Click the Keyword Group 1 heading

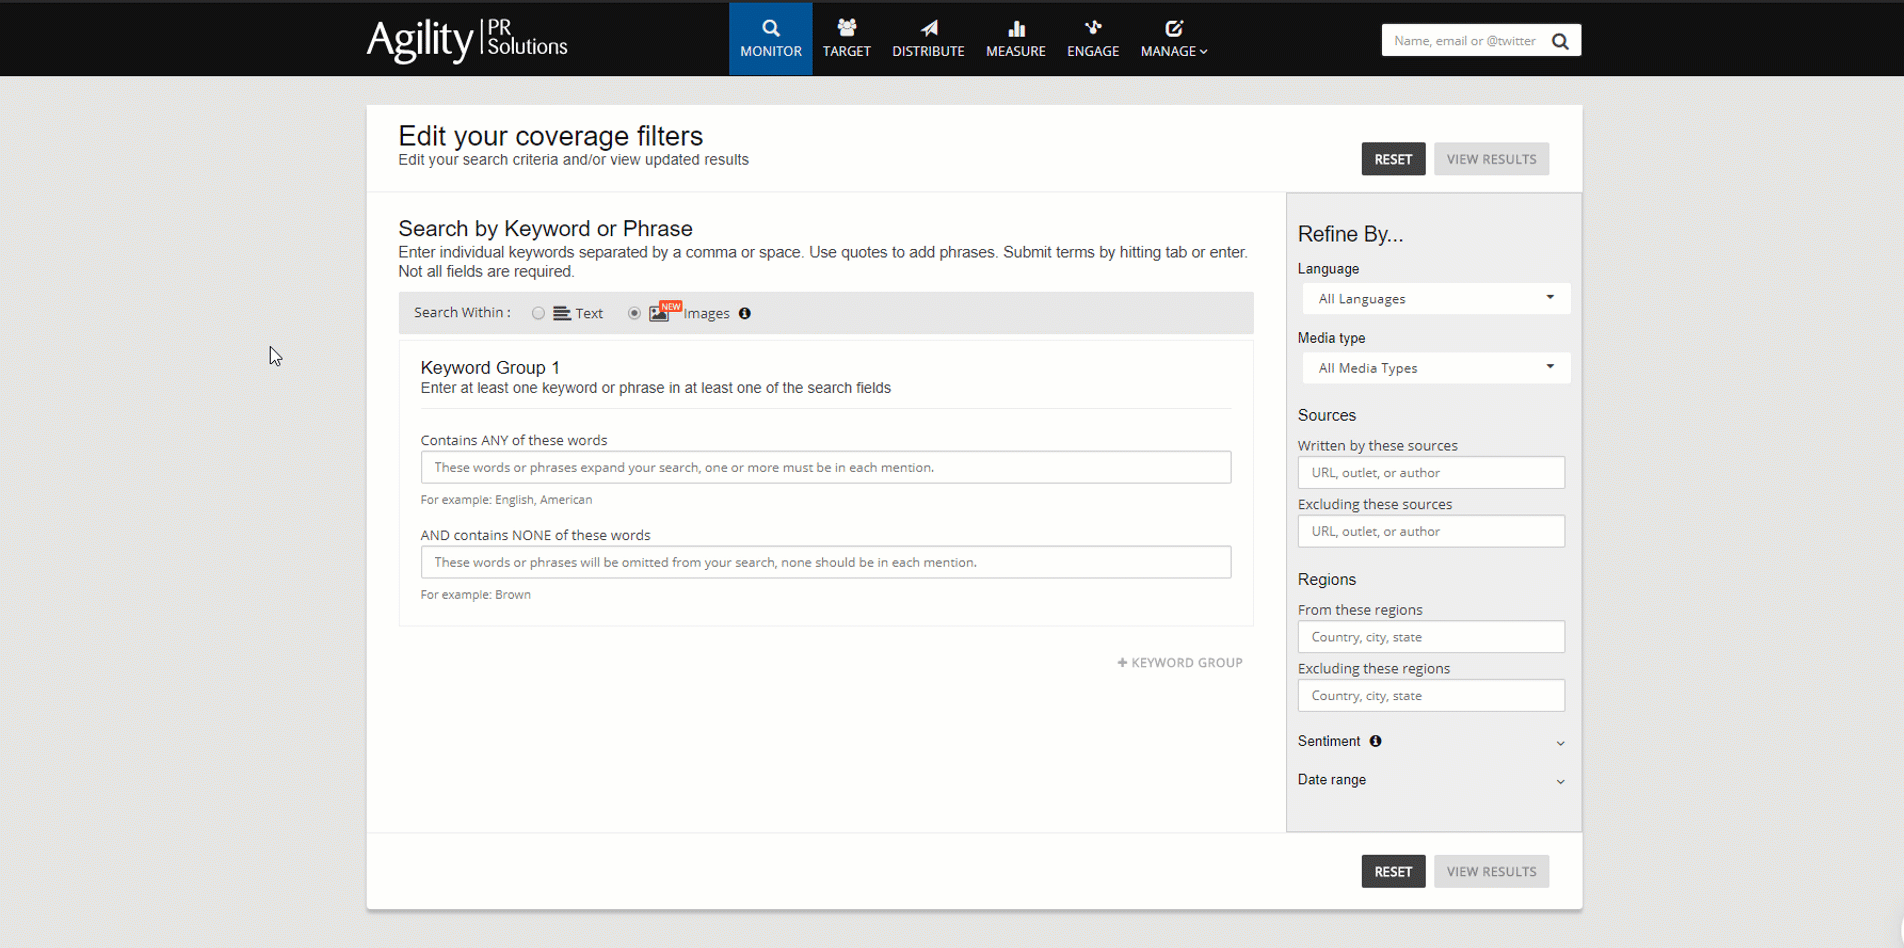point(490,368)
